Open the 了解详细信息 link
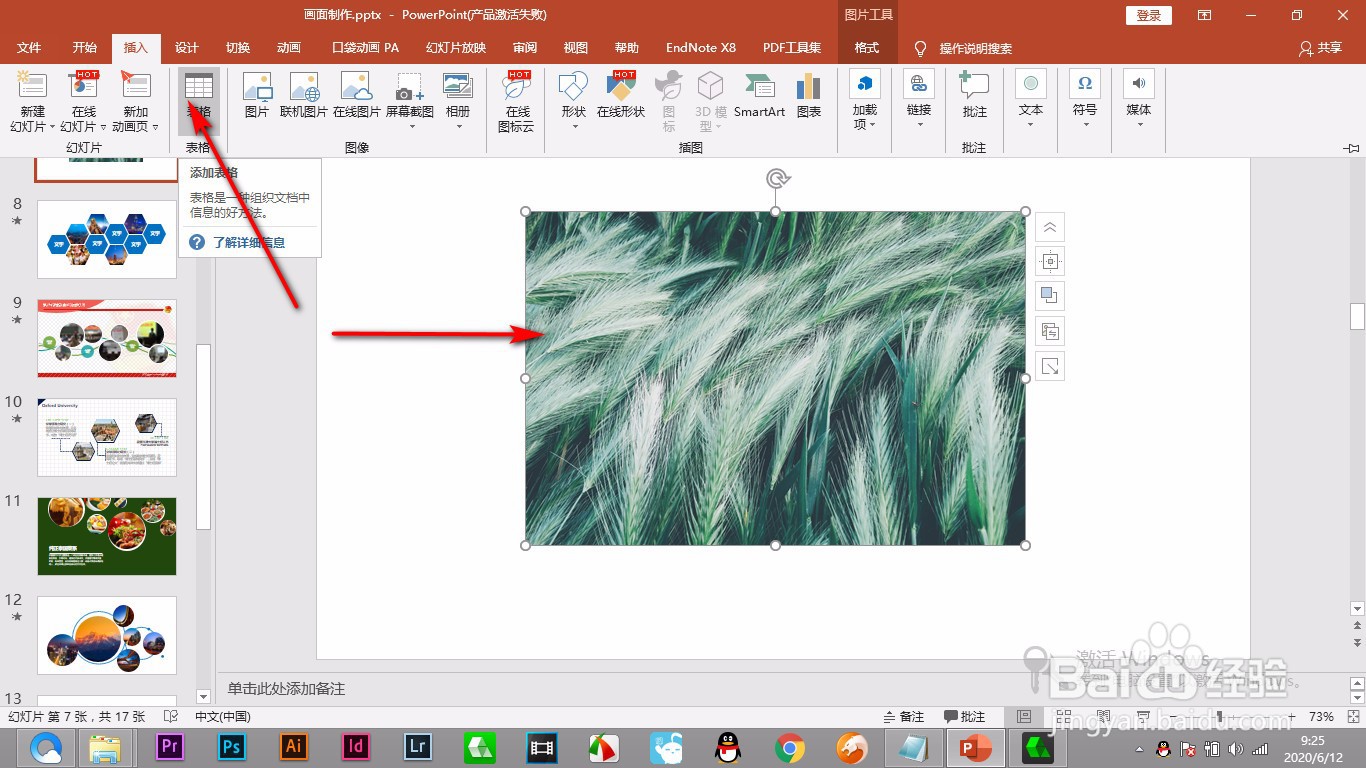Screen dimensions: 1366x768 (x=249, y=242)
